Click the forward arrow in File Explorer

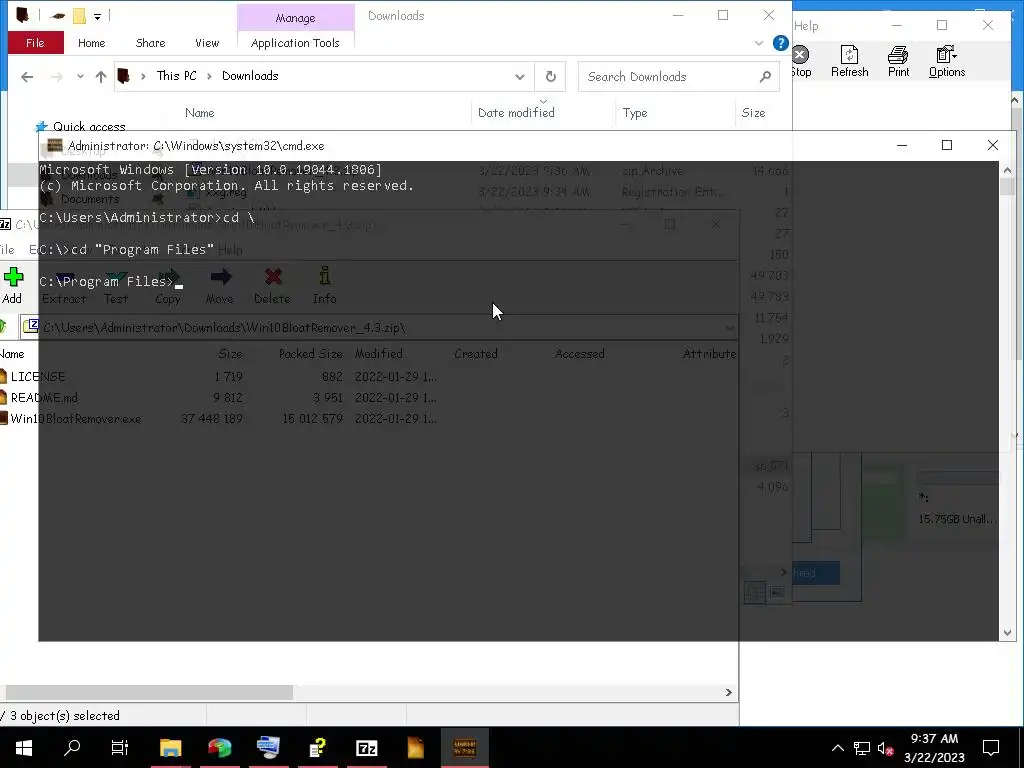click(x=57, y=76)
